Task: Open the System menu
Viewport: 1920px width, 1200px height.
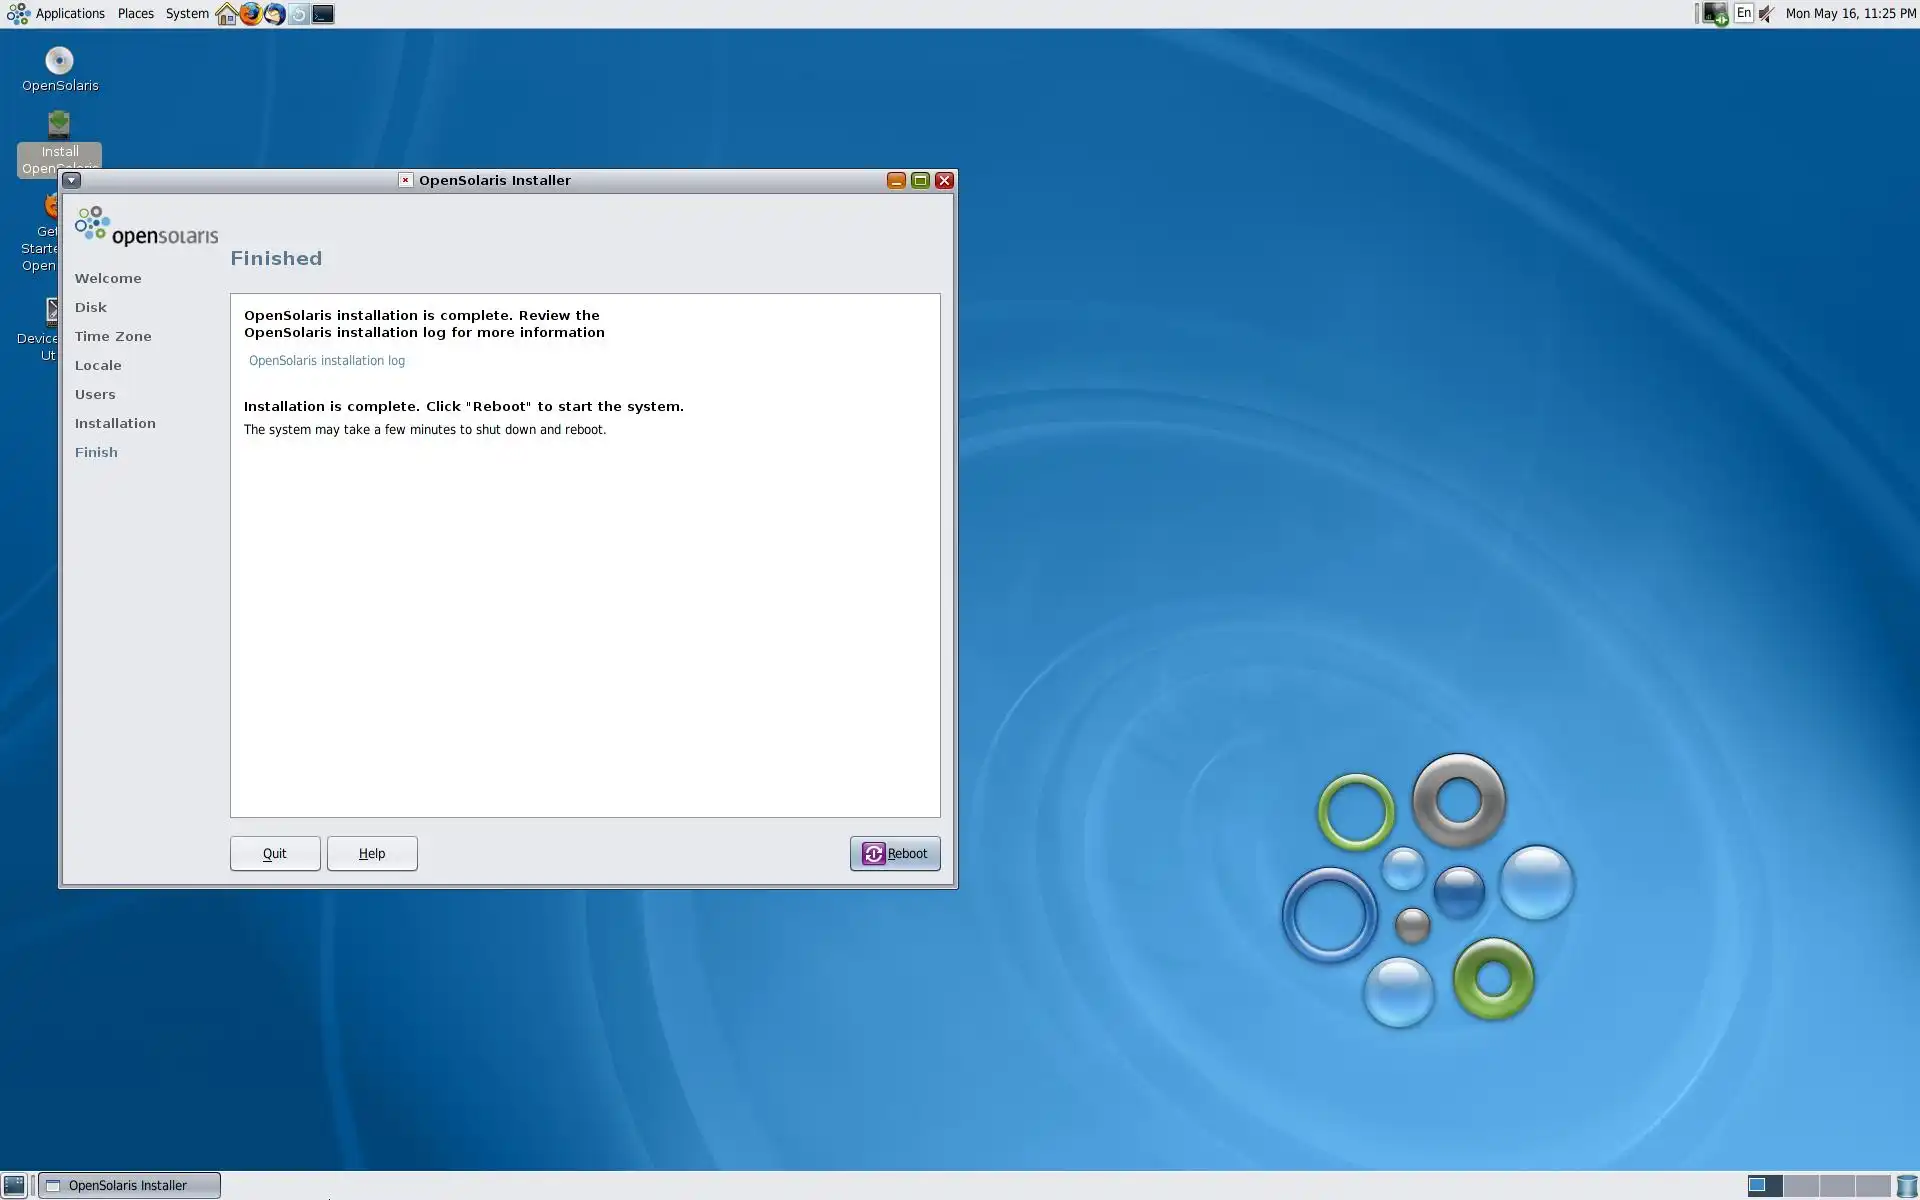Action: (187, 14)
